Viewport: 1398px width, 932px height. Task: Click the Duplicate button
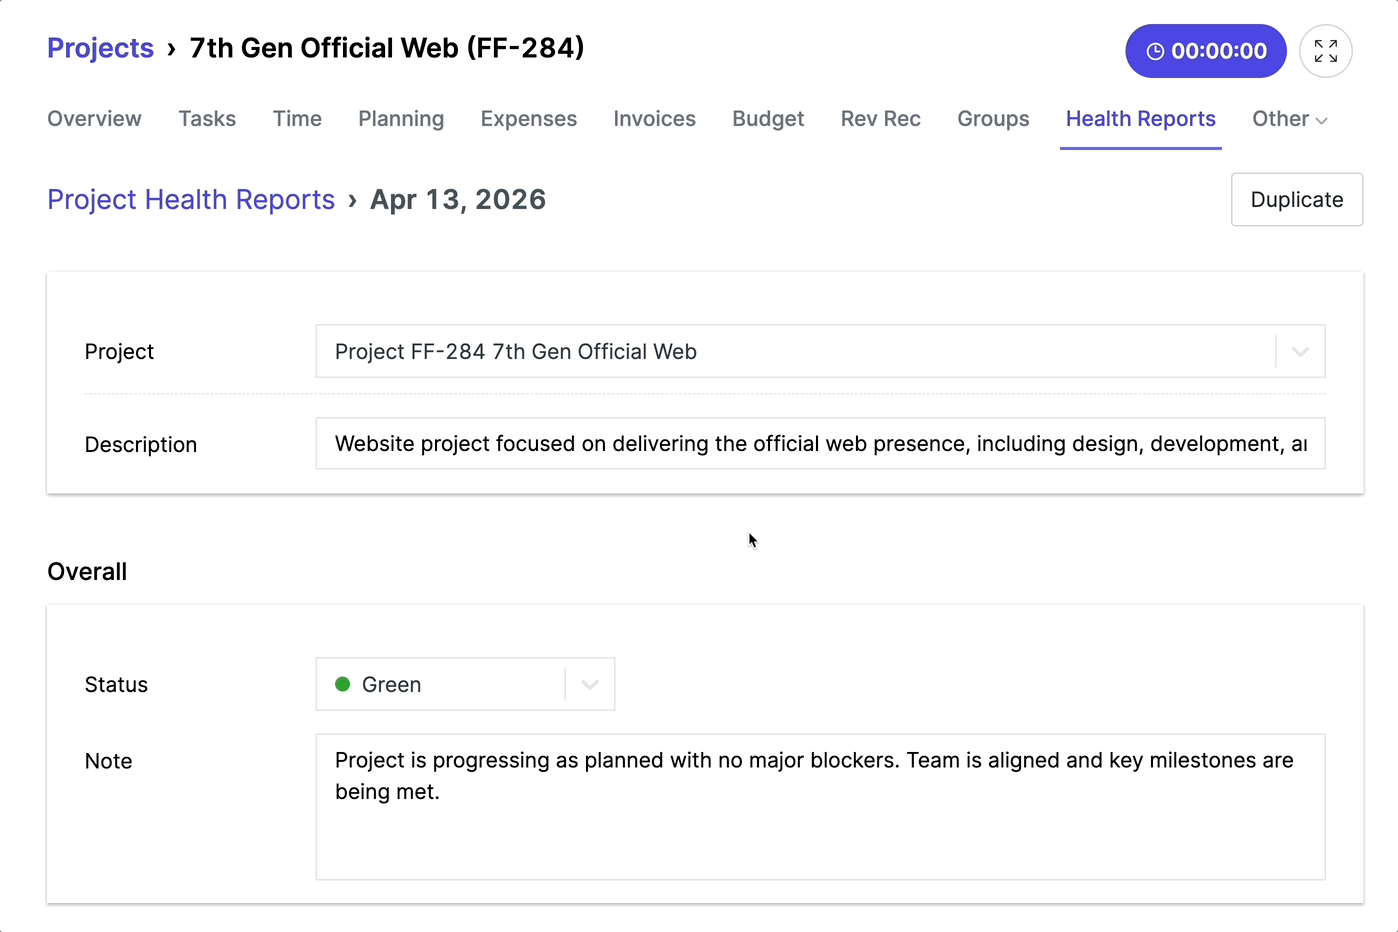coord(1296,199)
